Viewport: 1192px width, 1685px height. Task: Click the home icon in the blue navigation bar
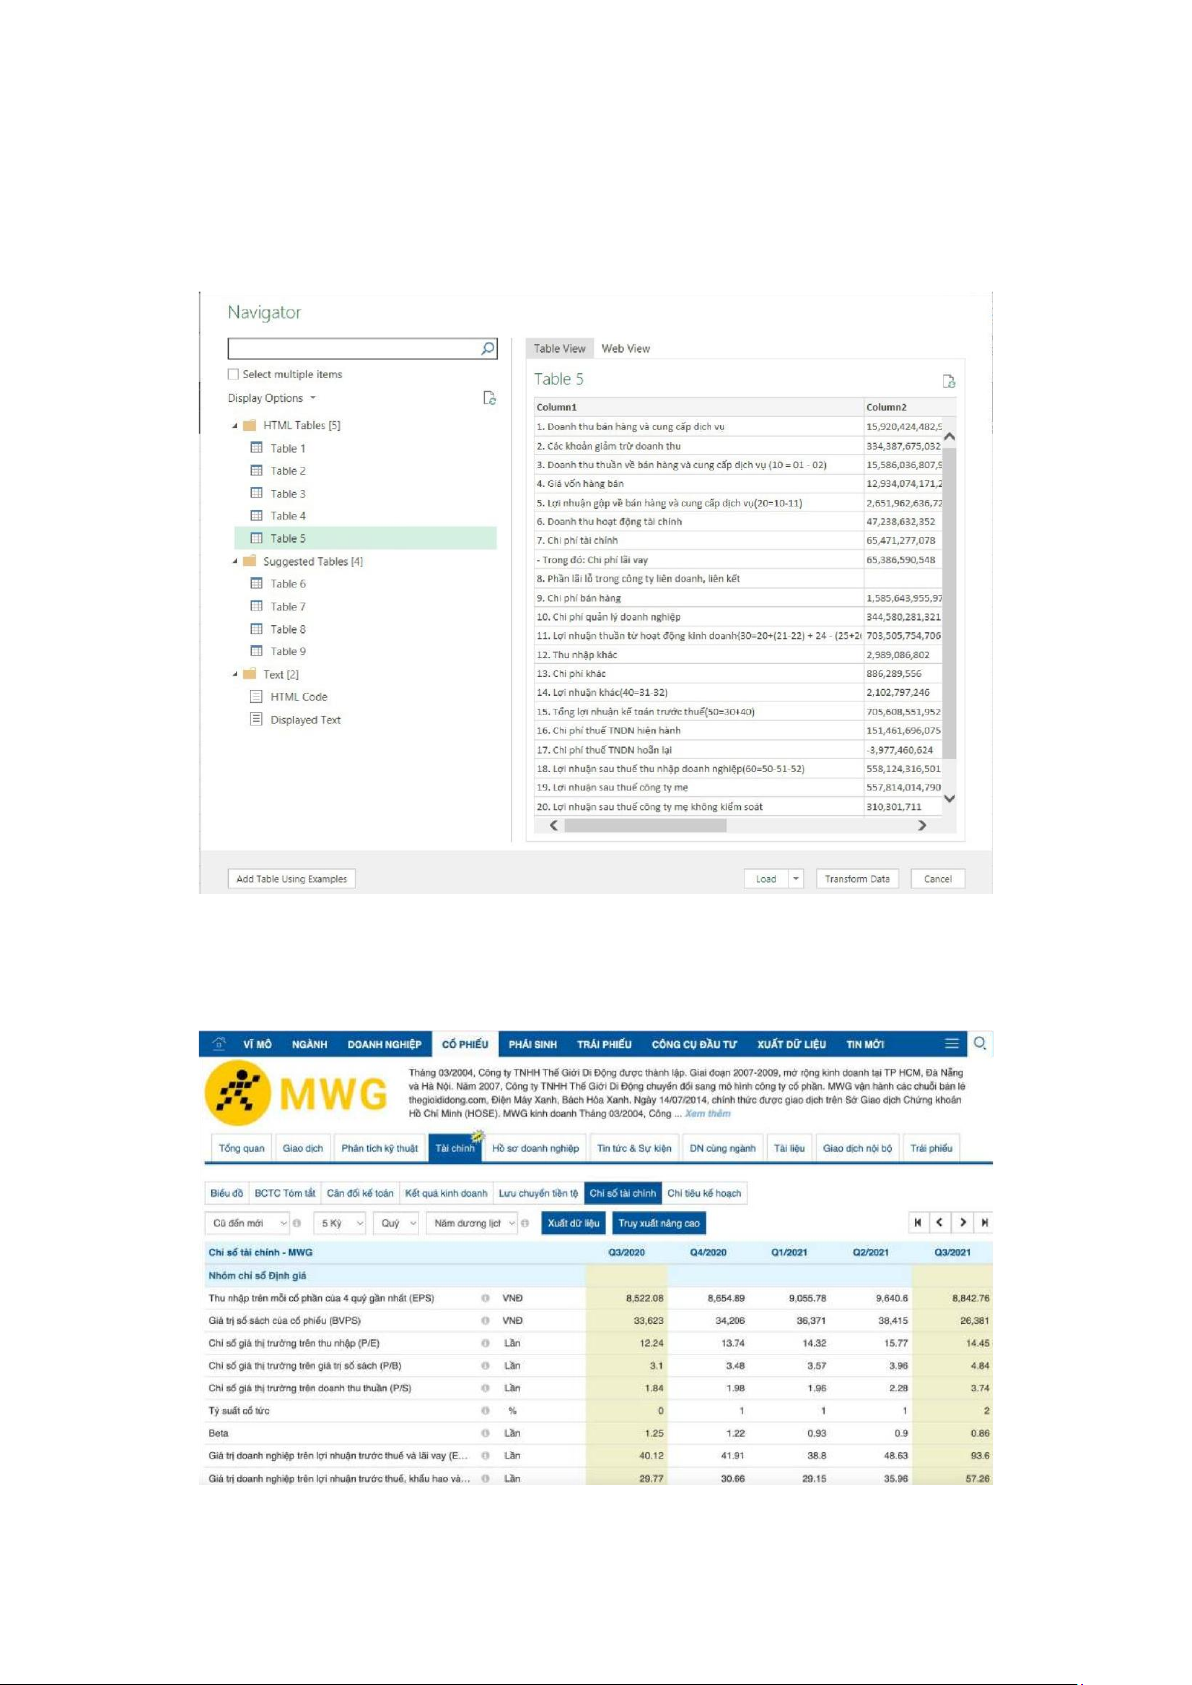tap(219, 1043)
